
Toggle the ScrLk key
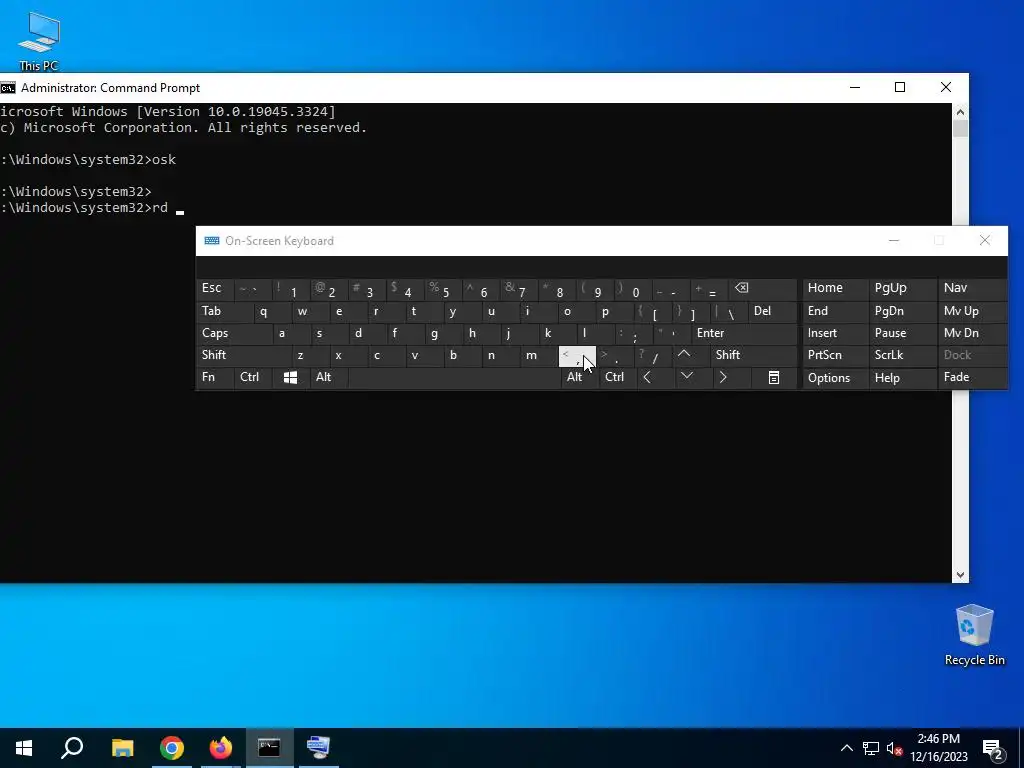click(x=903, y=355)
